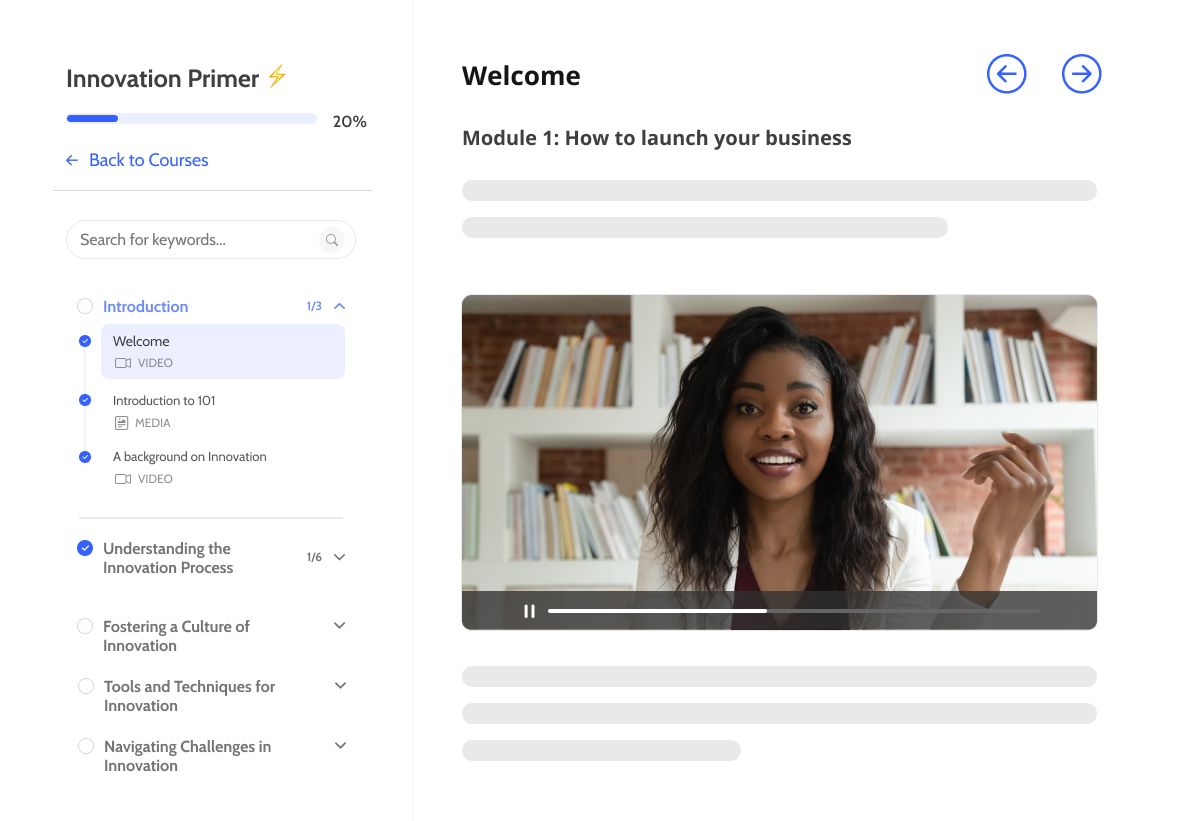Toggle the Welcome lesson completed checkmark
This screenshot has height=821, width=1183.
(x=85, y=341)
